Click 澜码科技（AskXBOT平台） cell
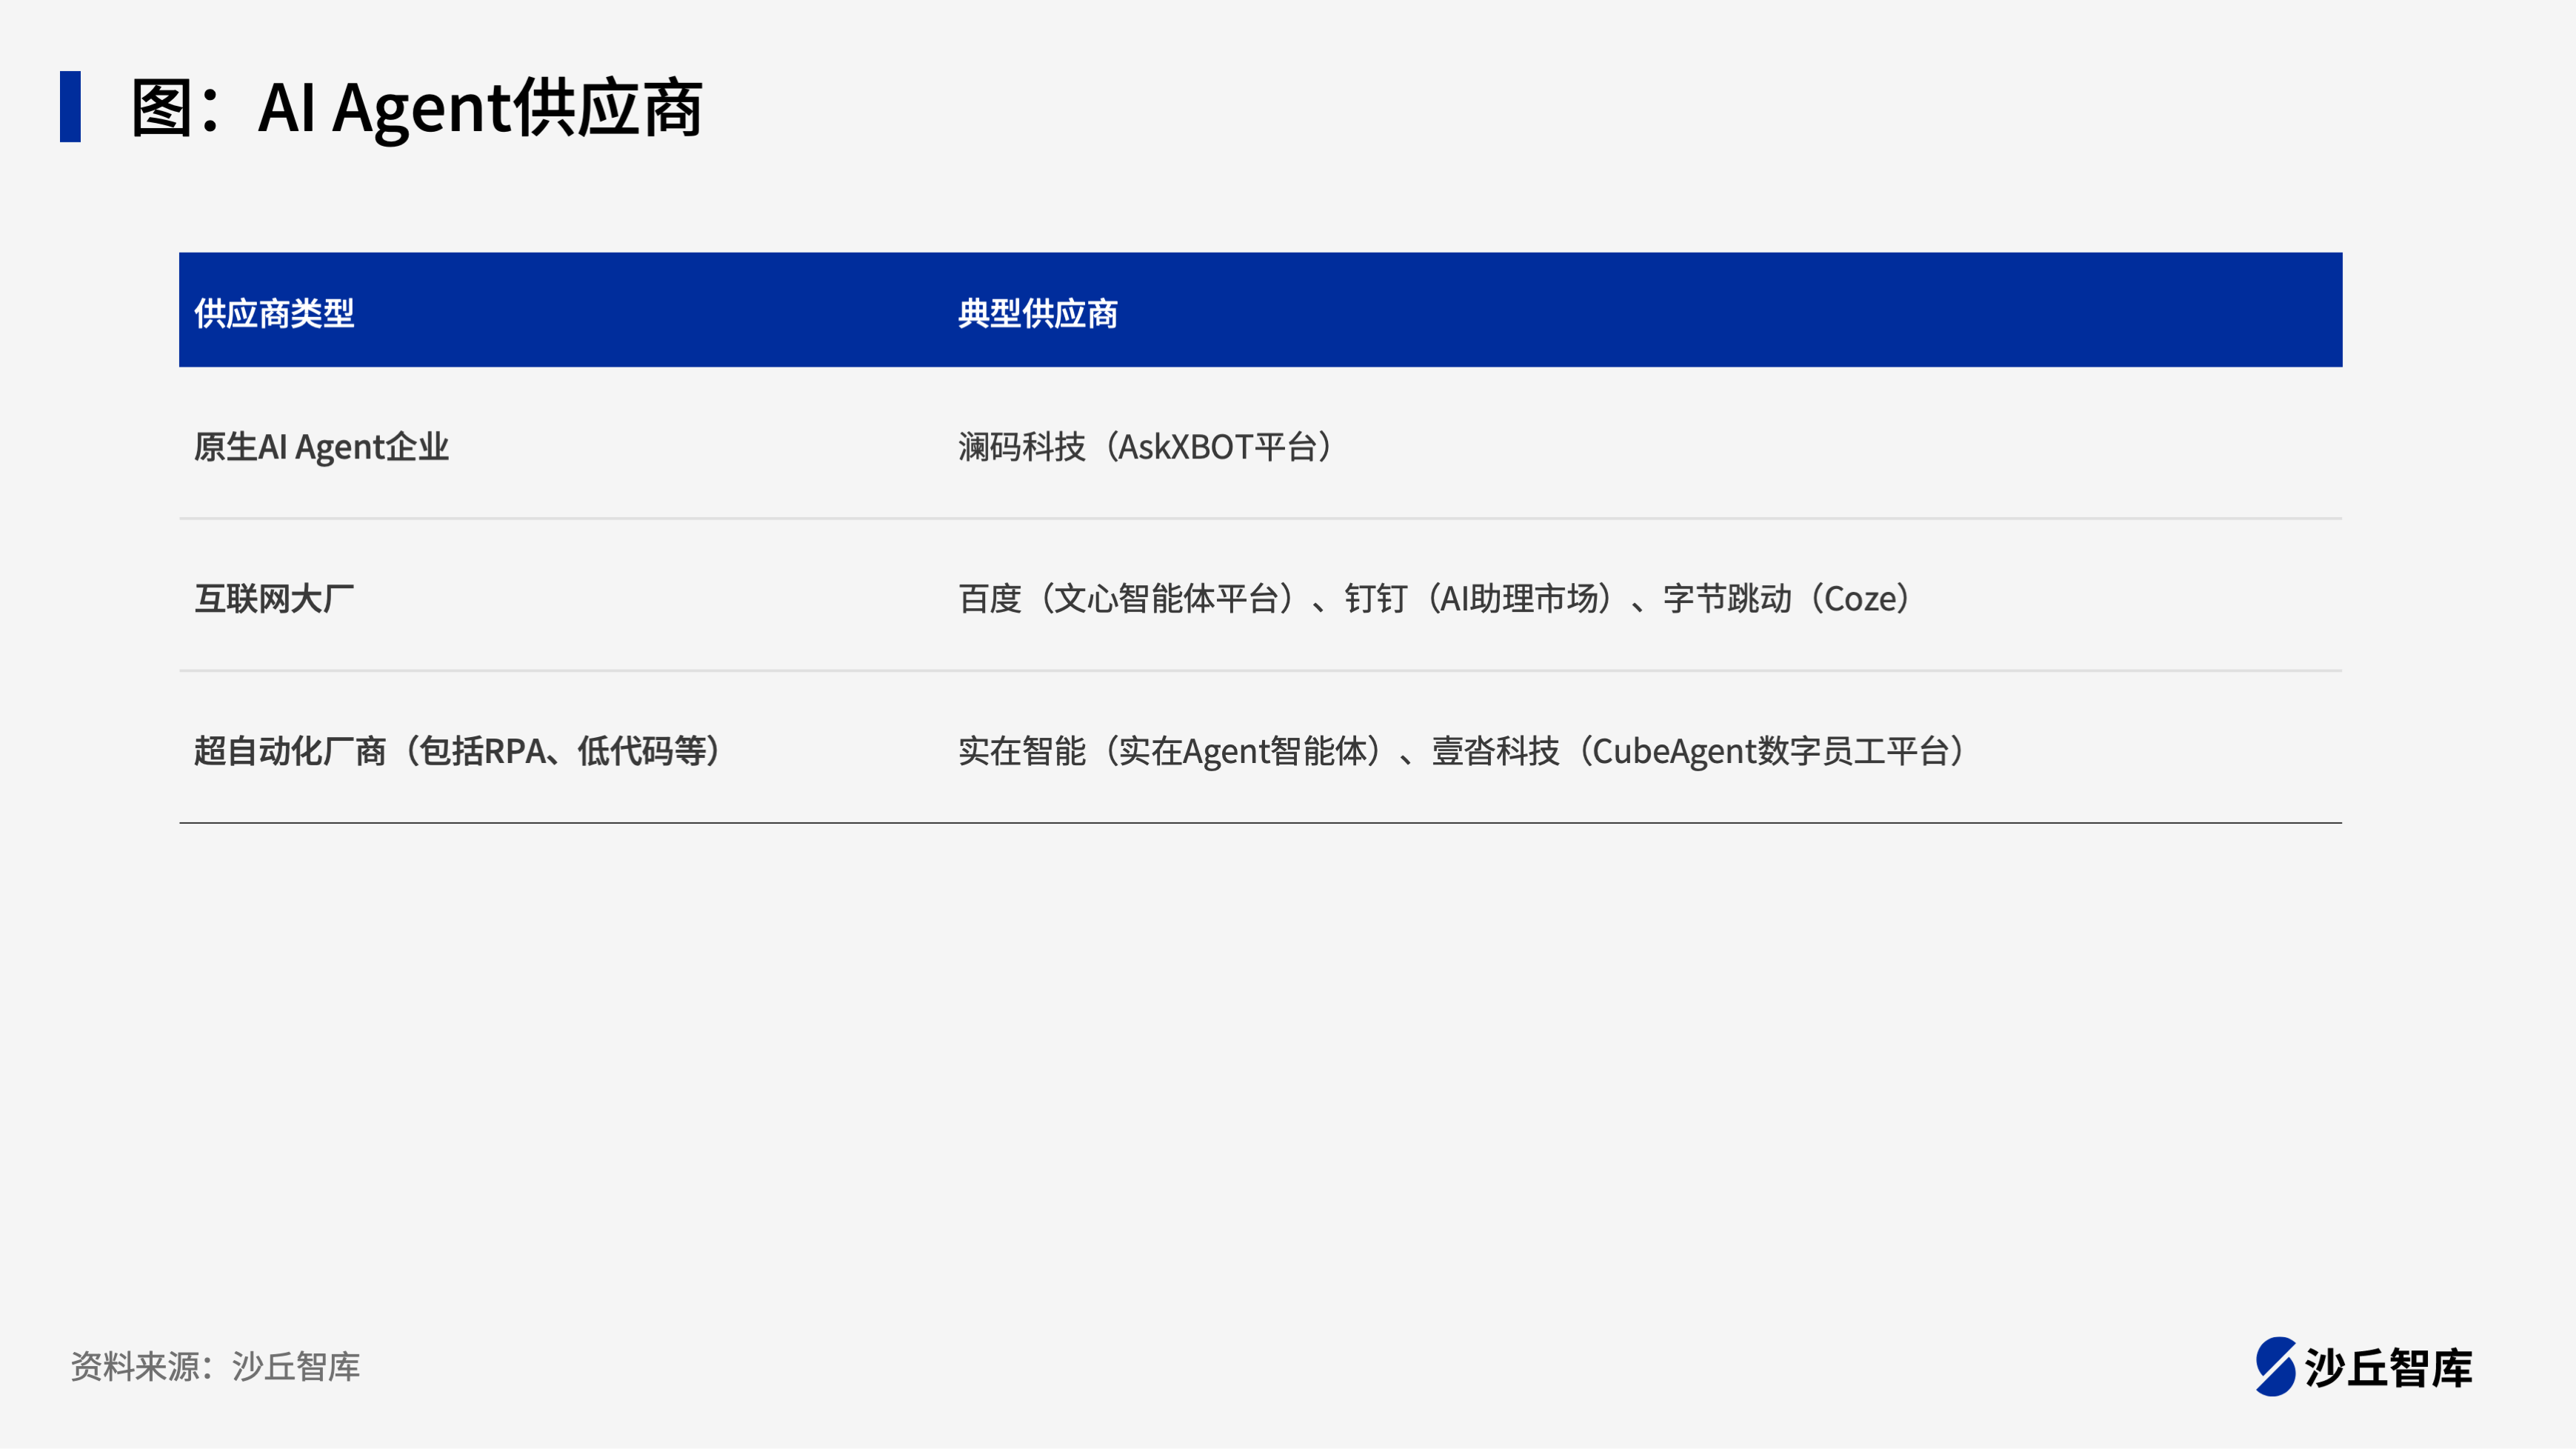This screenshot has height=1449, width=2576. click(x=1146, y=446)
